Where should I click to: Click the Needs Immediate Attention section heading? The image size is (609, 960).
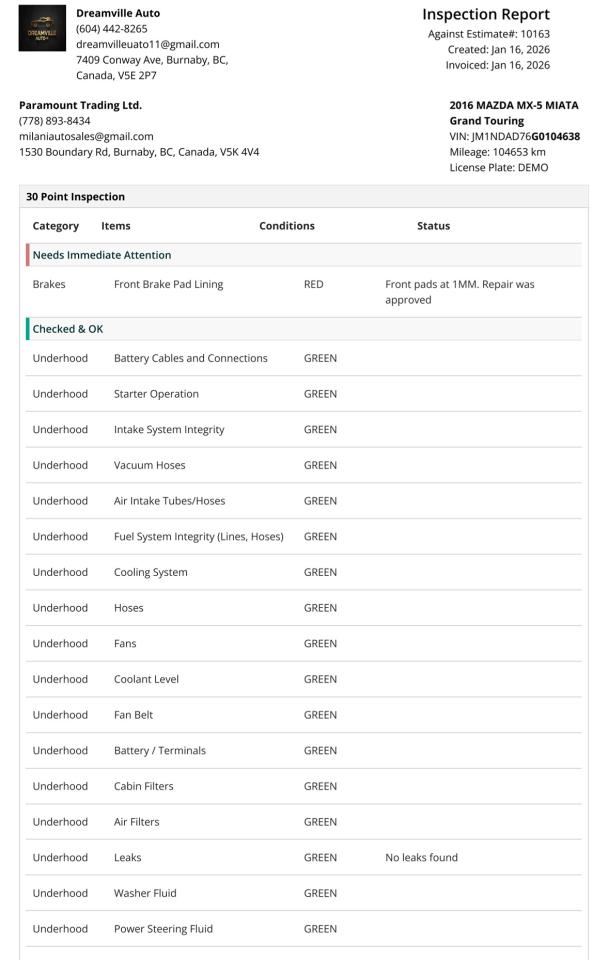101,255
